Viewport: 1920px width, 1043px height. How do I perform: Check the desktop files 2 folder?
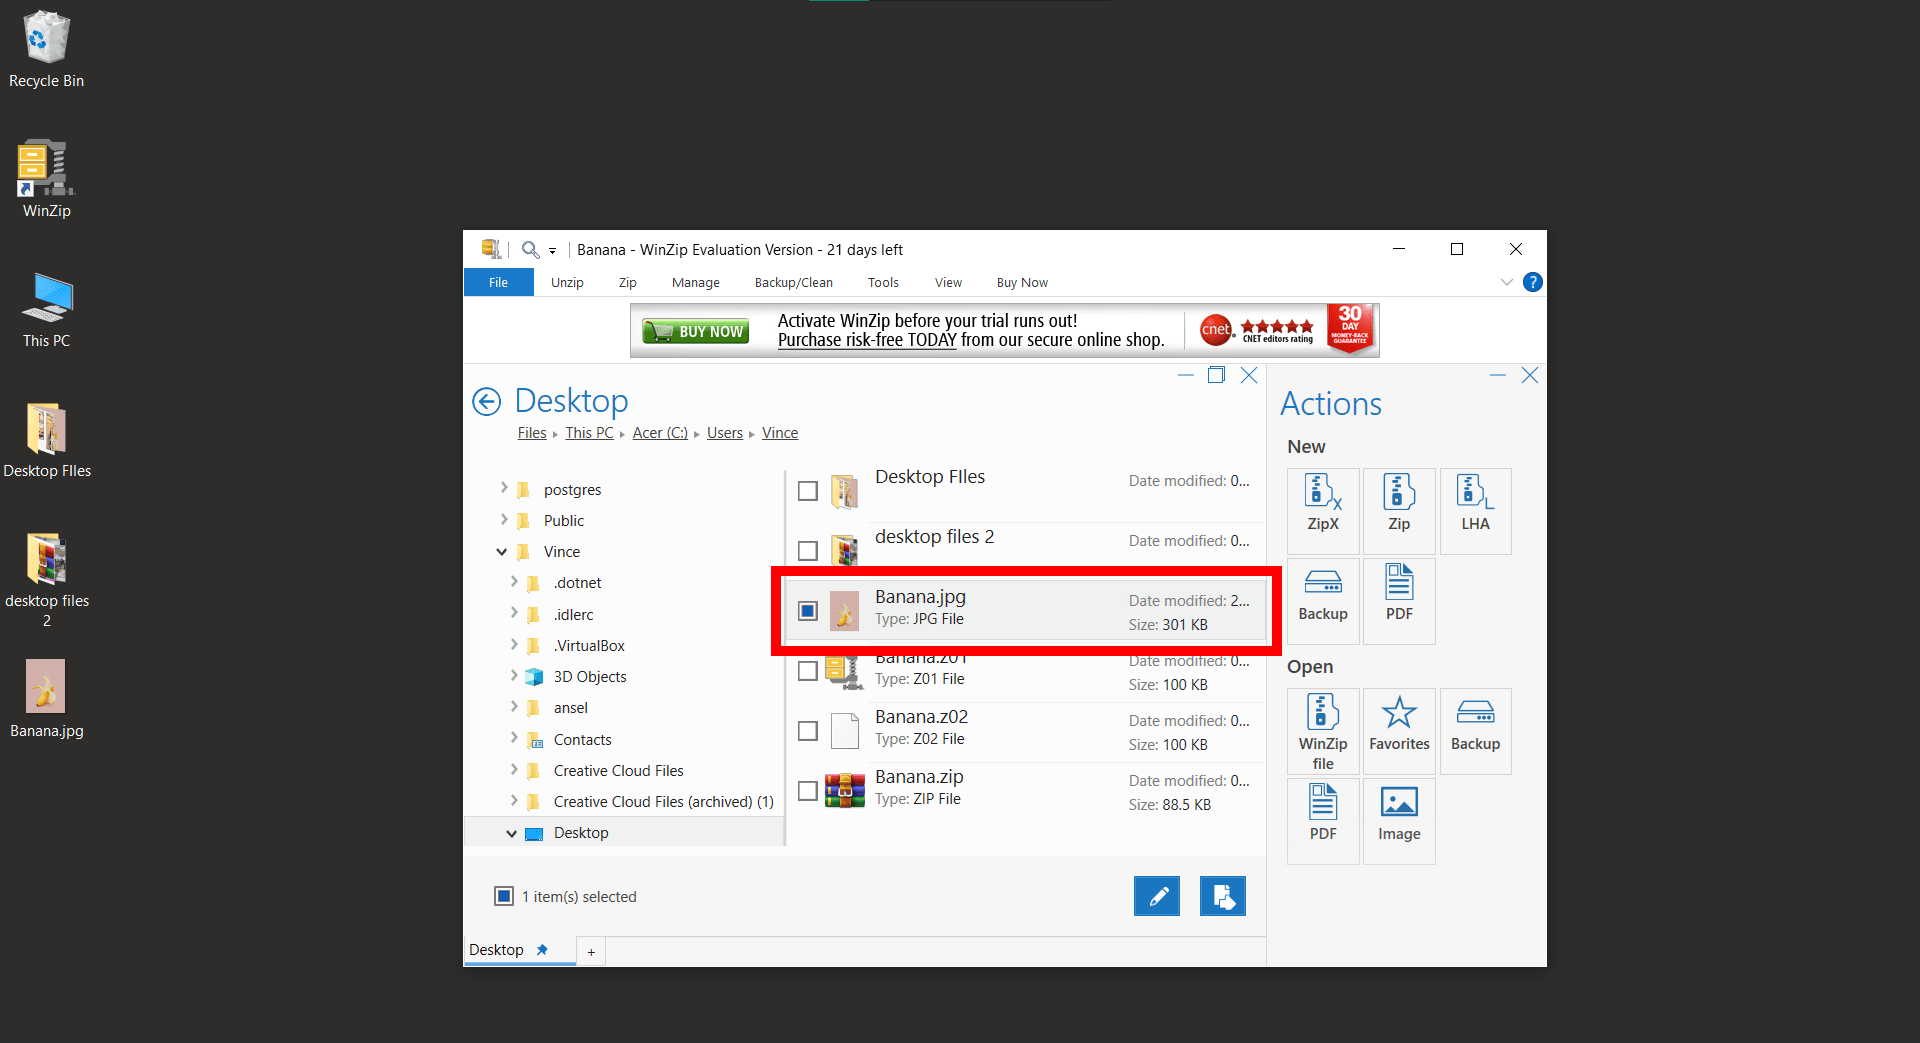807,550
